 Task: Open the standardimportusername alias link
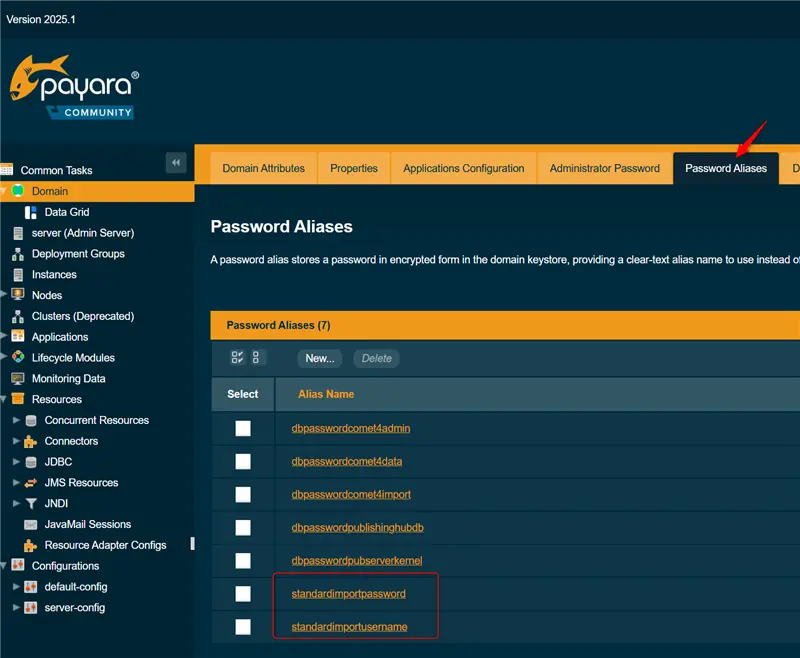coord(349,627)
